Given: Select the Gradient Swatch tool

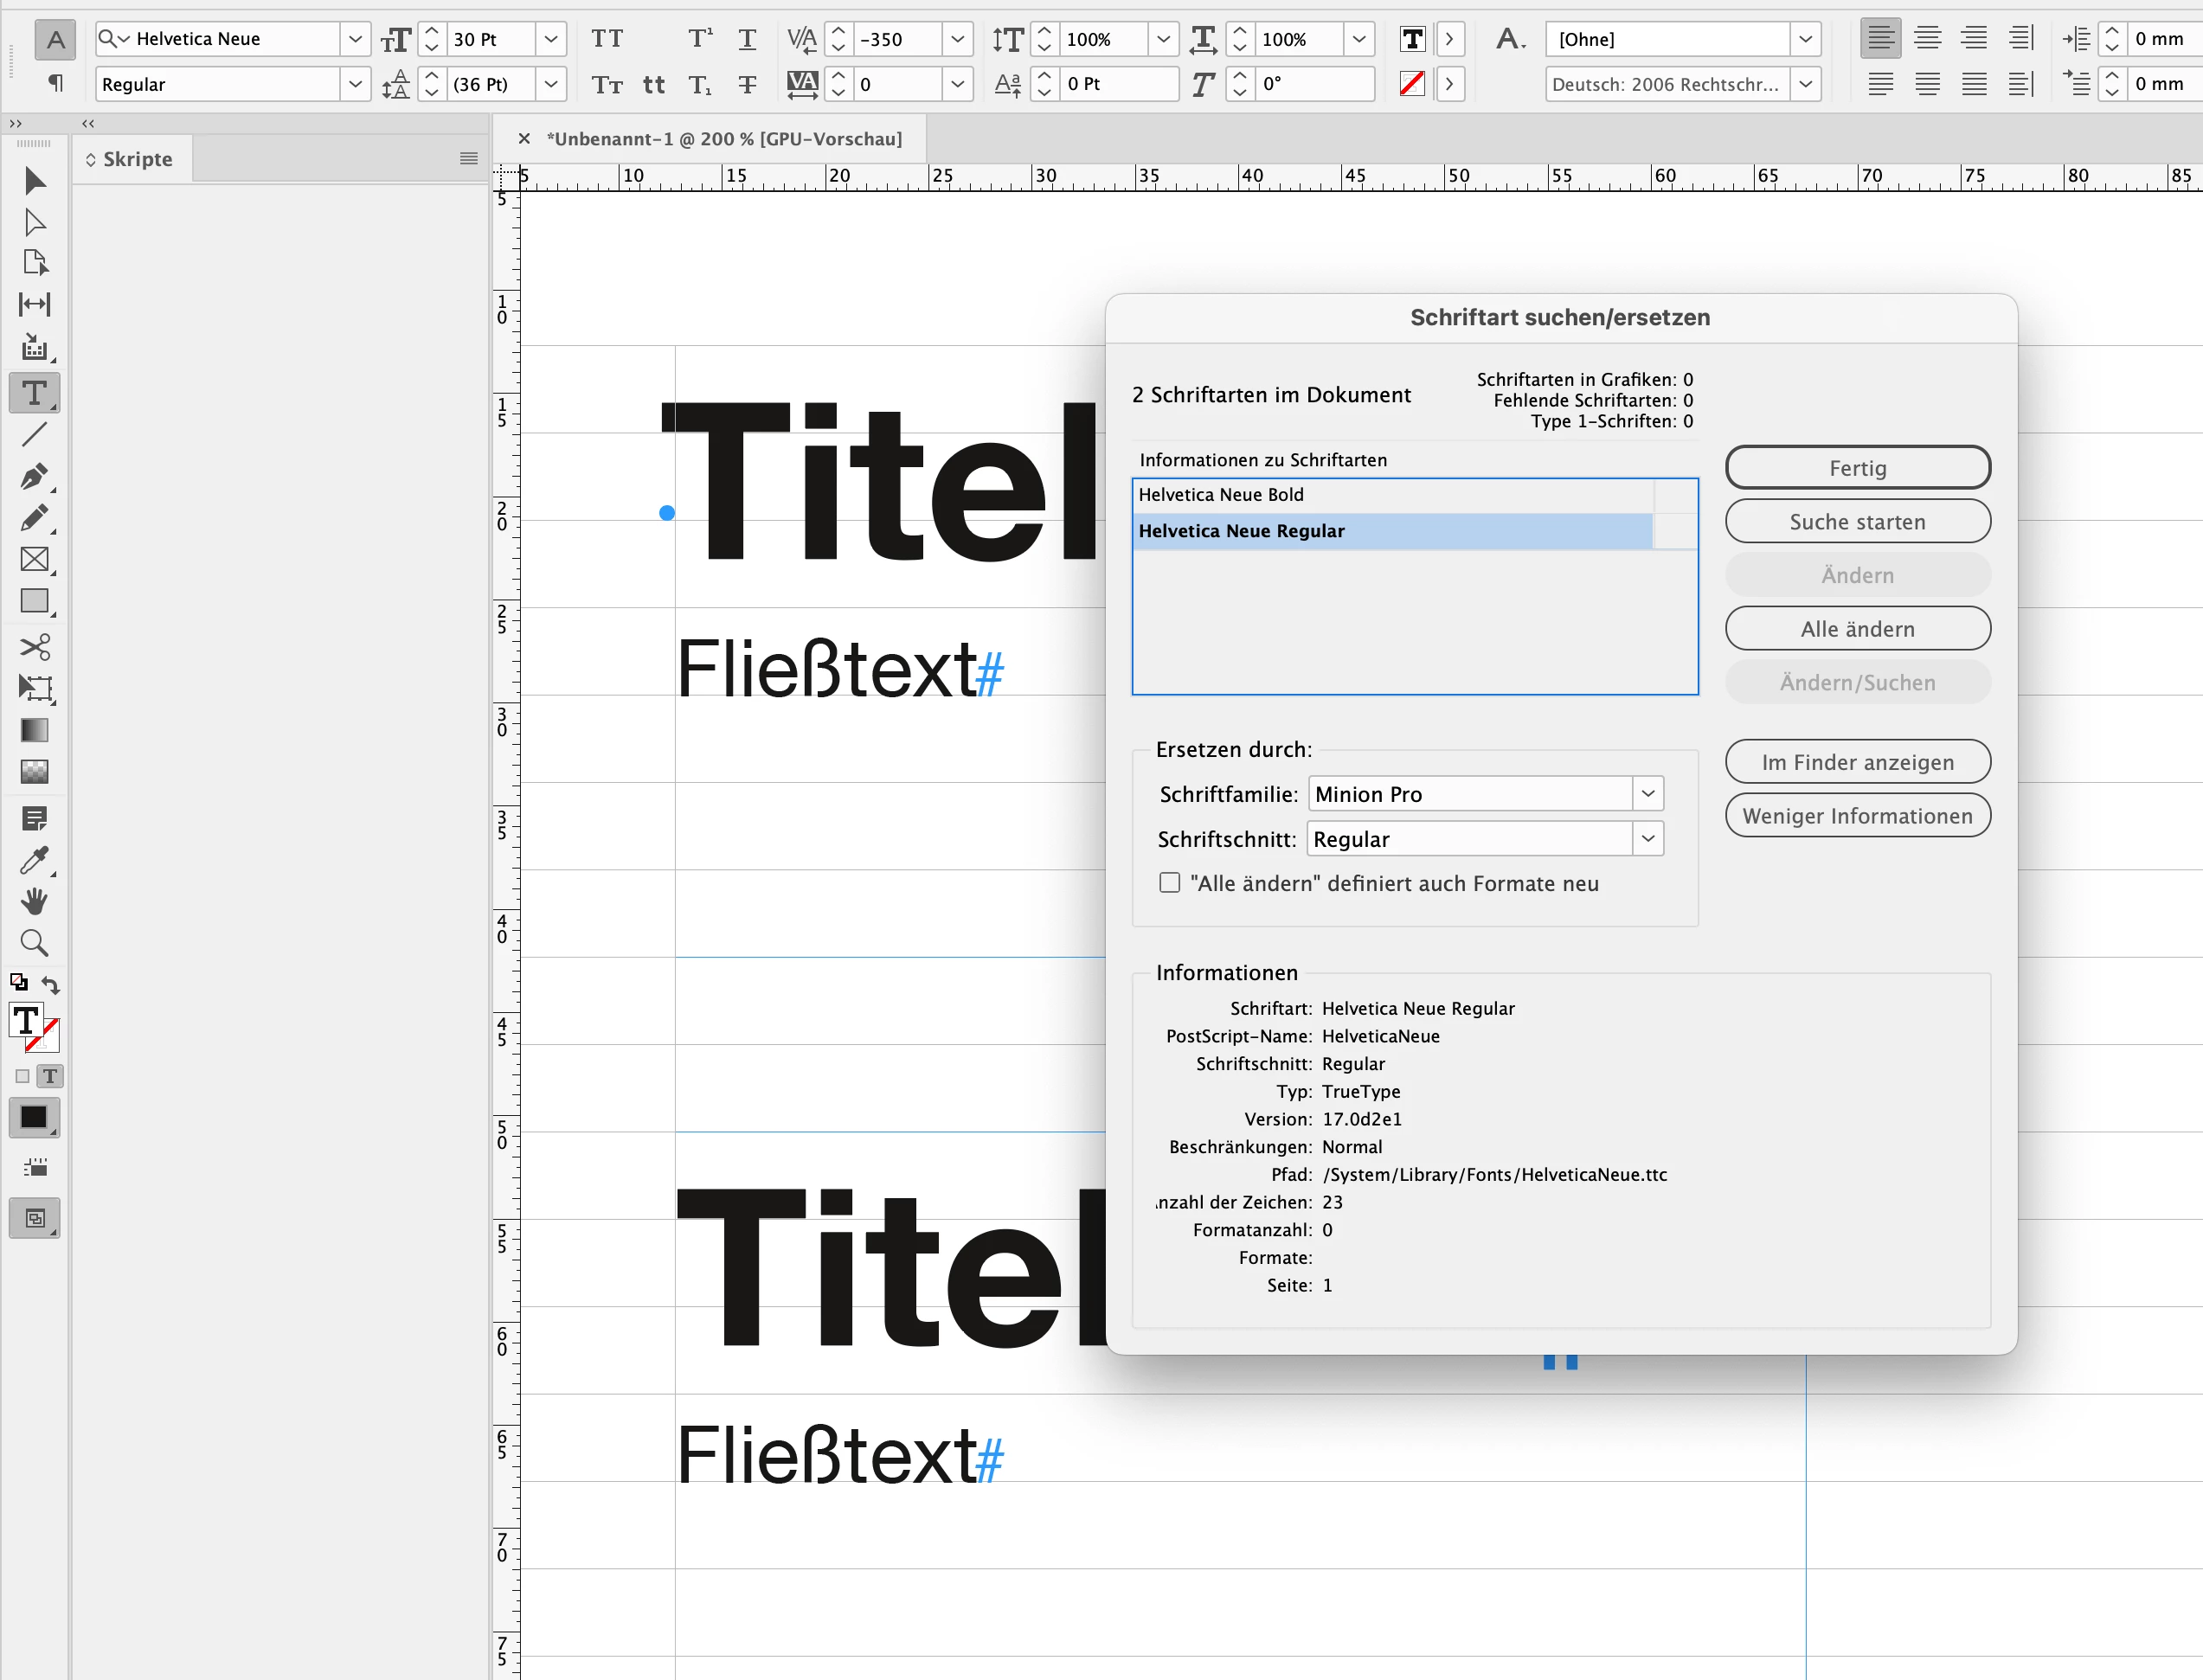Looking at the screenshot, I should (x=34, y=730).
